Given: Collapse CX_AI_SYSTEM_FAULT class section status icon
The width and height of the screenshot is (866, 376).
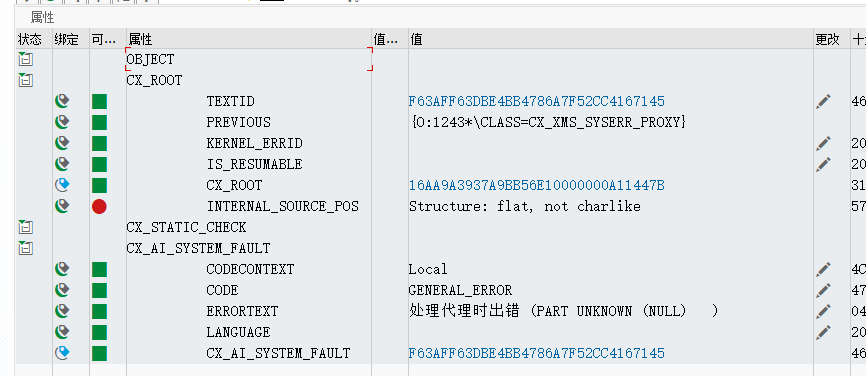Looking at the screenshot, I should tap(25, 248).
